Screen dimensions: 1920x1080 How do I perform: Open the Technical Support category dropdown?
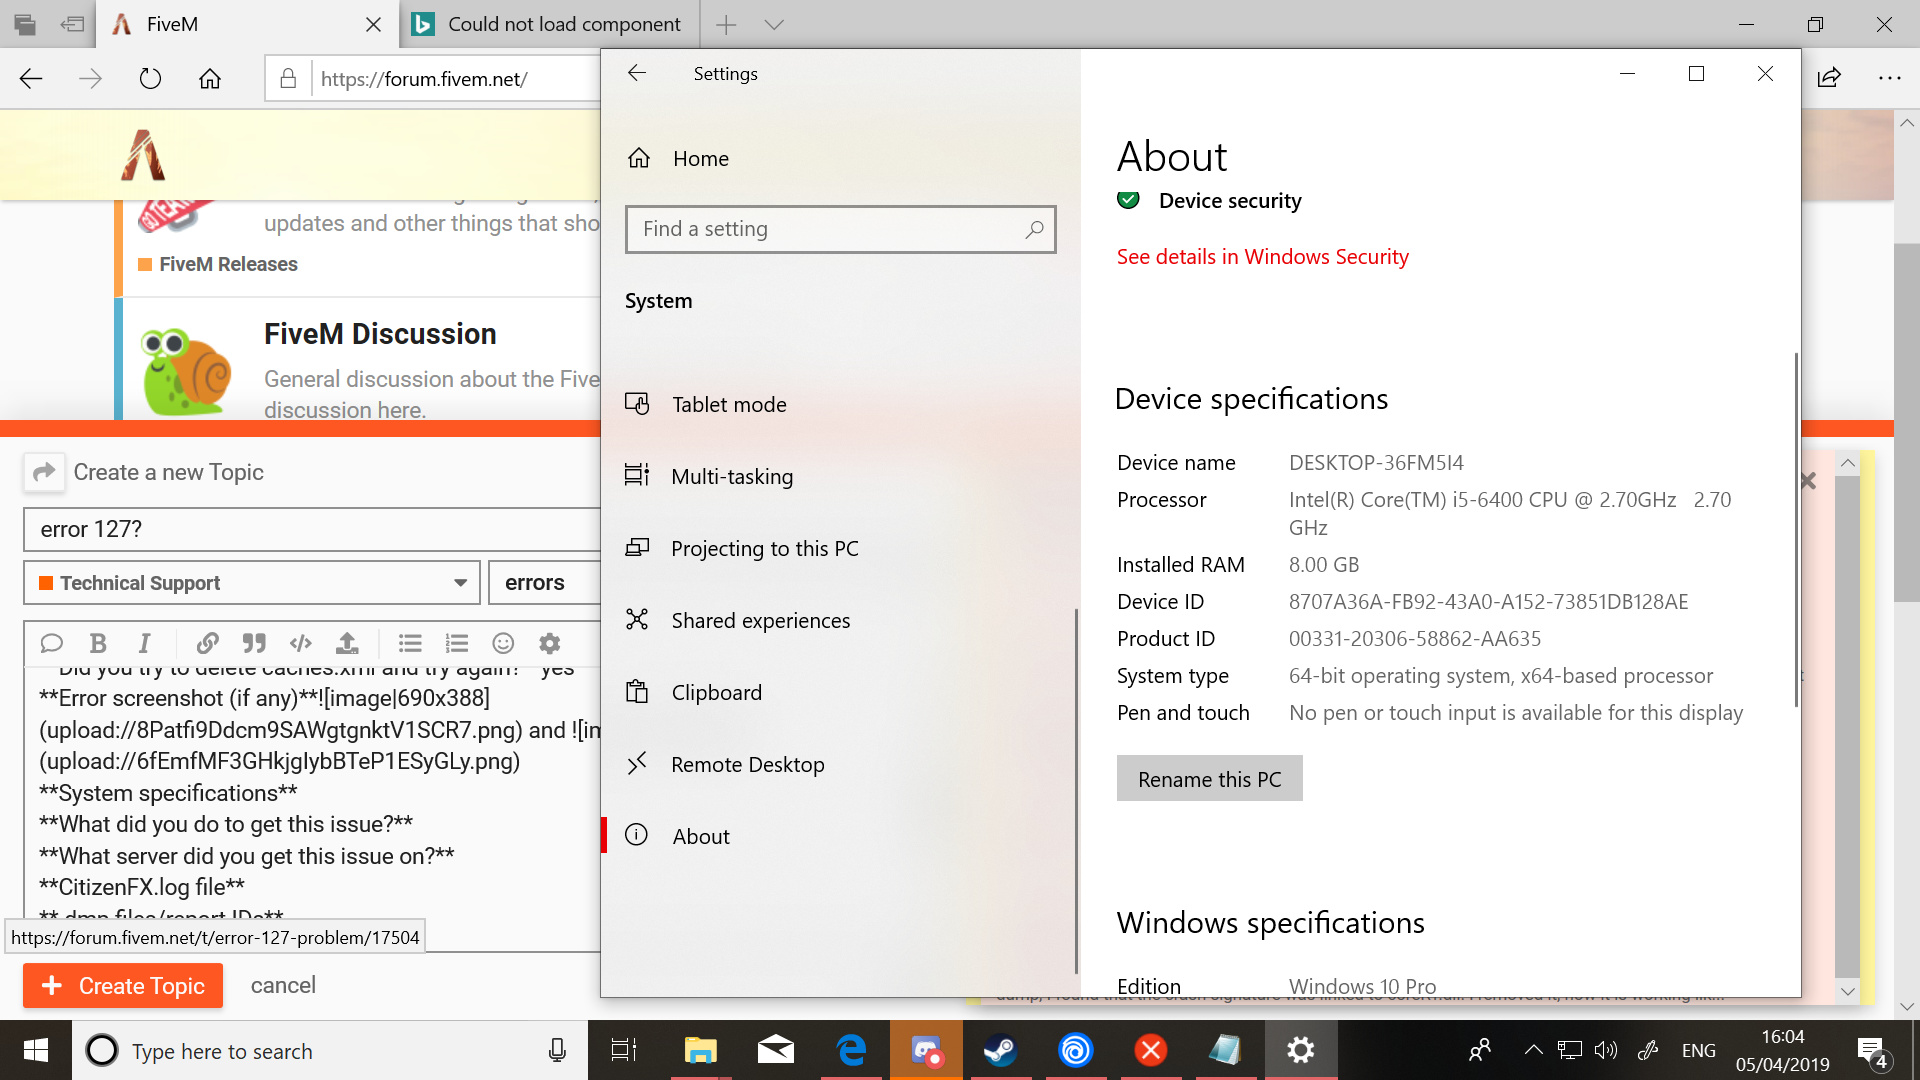point(252,583)
